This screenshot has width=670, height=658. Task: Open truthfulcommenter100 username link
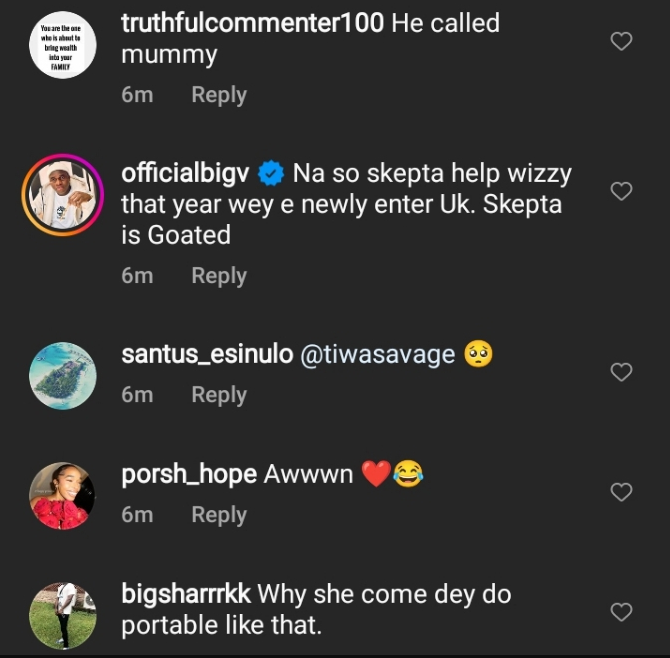pos(252,23)
